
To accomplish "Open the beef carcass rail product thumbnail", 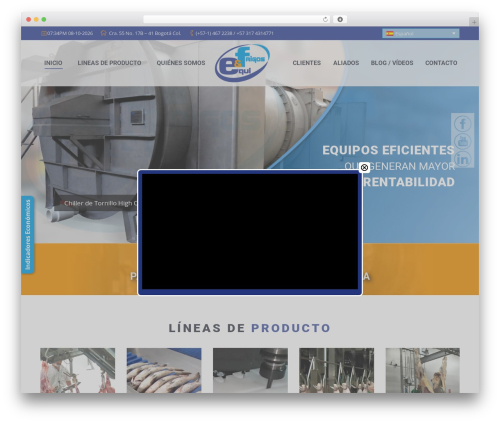I will (423, 370).
